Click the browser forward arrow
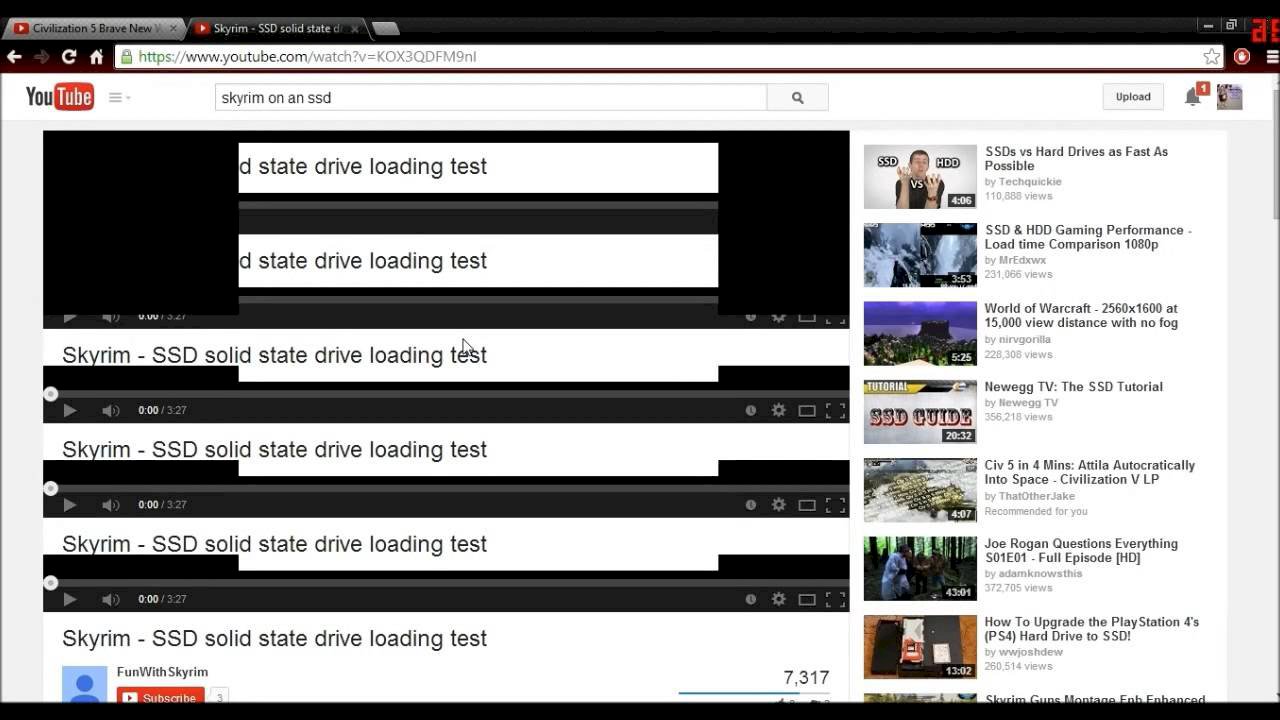The image size is (1280, 720). tap(42, 57)
